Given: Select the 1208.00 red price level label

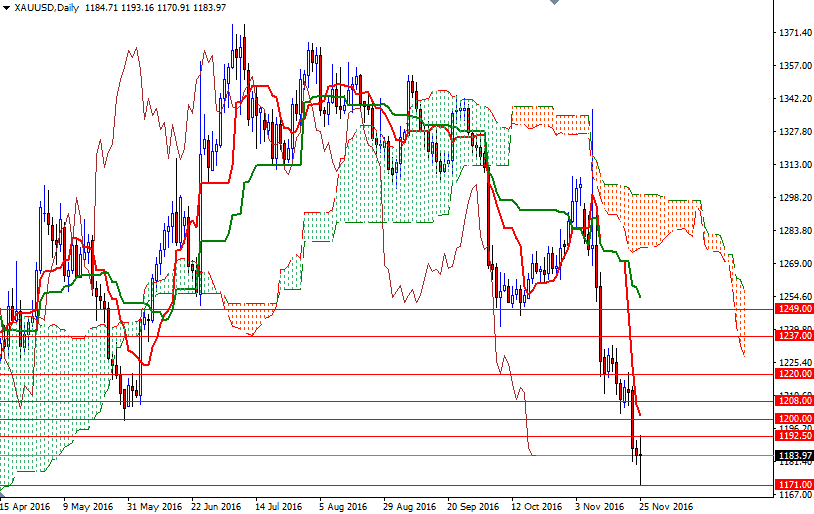Looking at the screenshot, I should pos(794,401).
